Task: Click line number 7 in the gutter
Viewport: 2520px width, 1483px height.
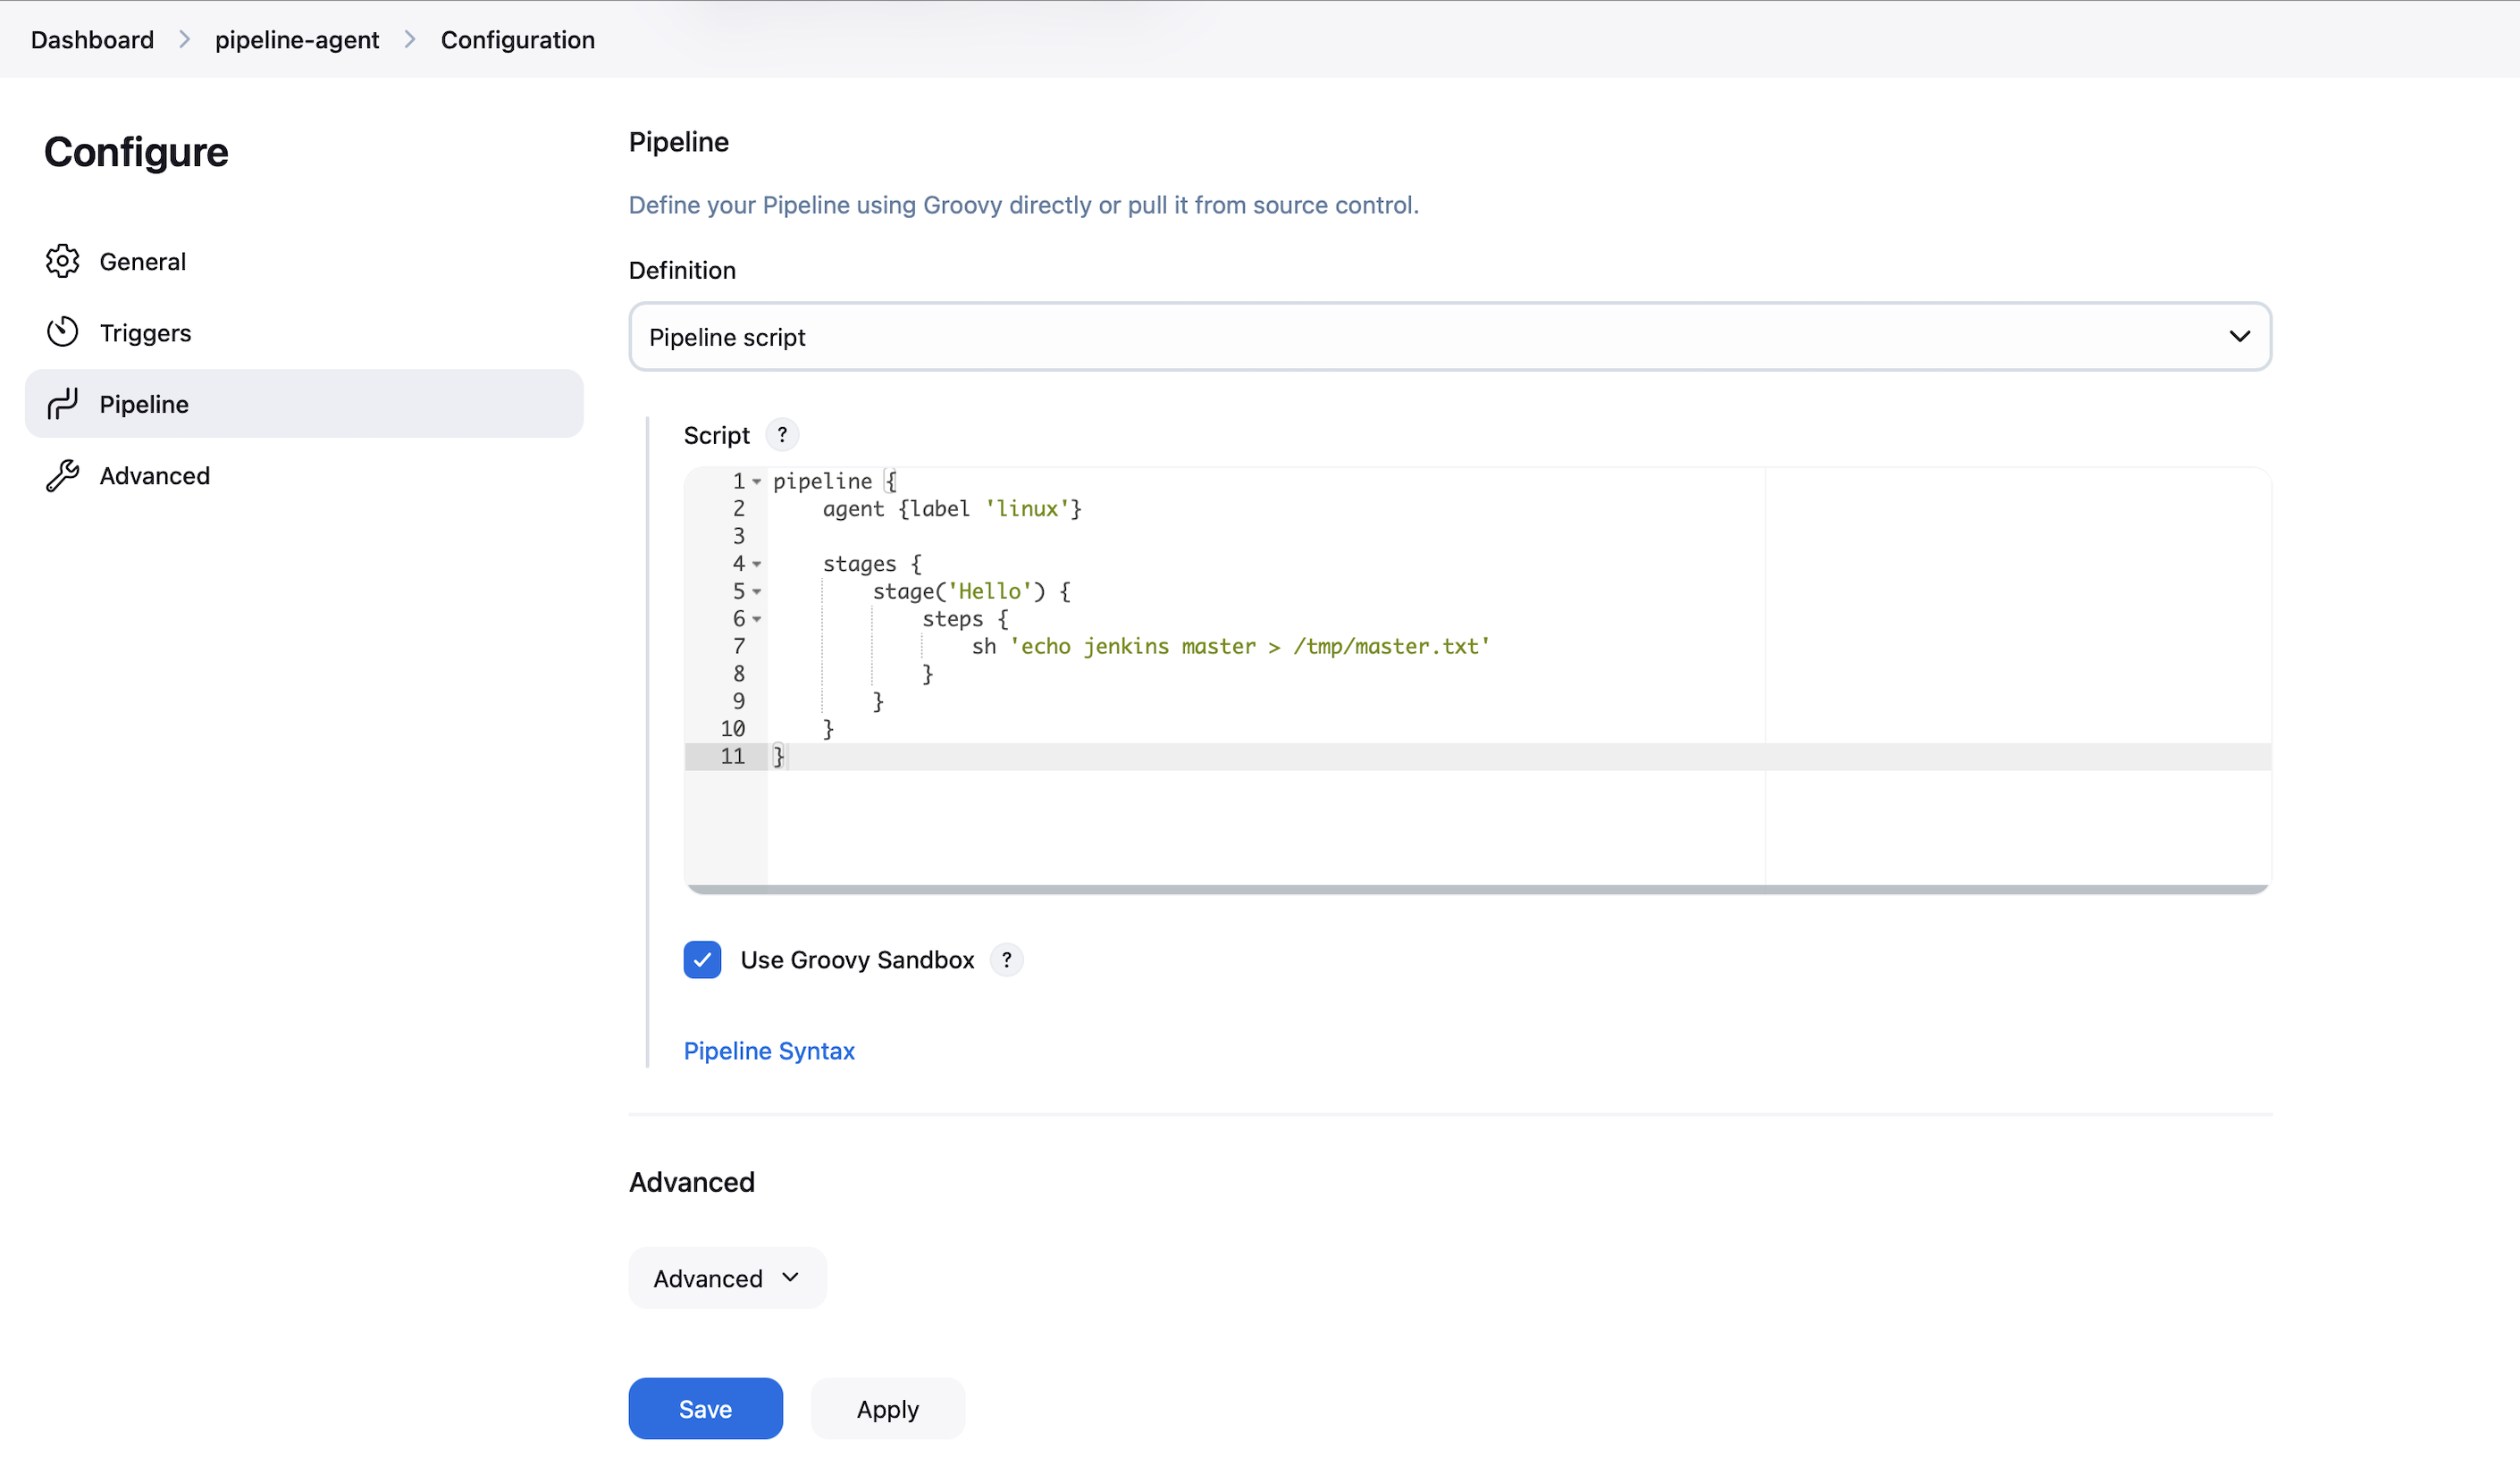Action: coord(739,647)
